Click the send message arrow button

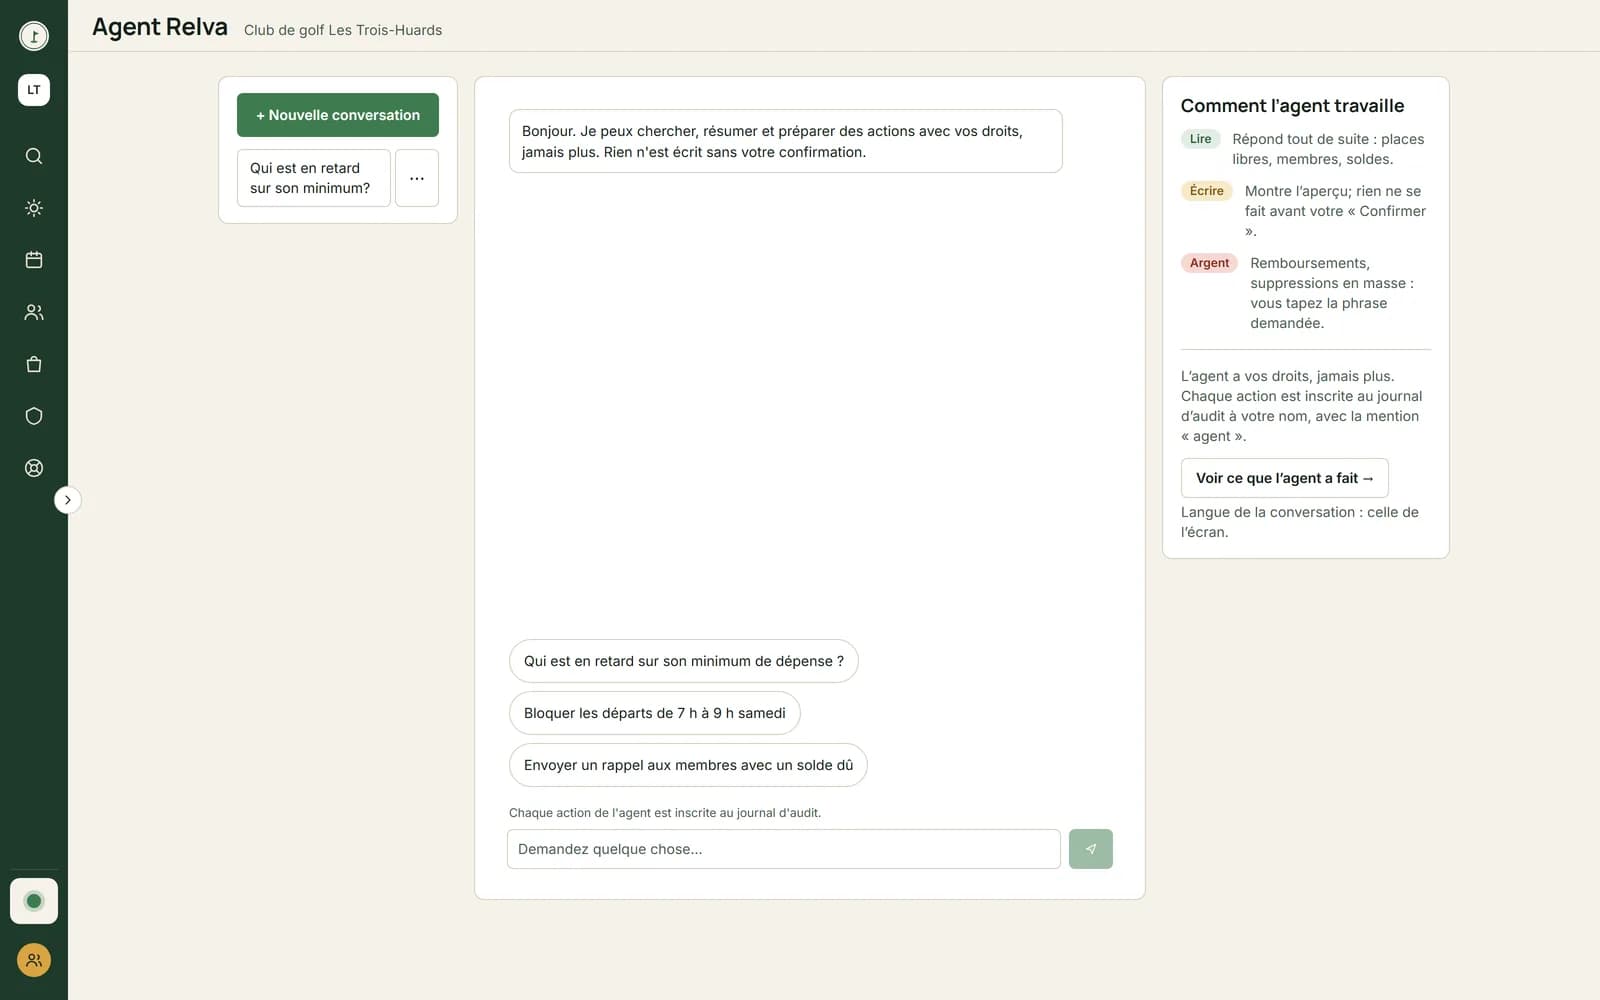(x=1090, y=849)
